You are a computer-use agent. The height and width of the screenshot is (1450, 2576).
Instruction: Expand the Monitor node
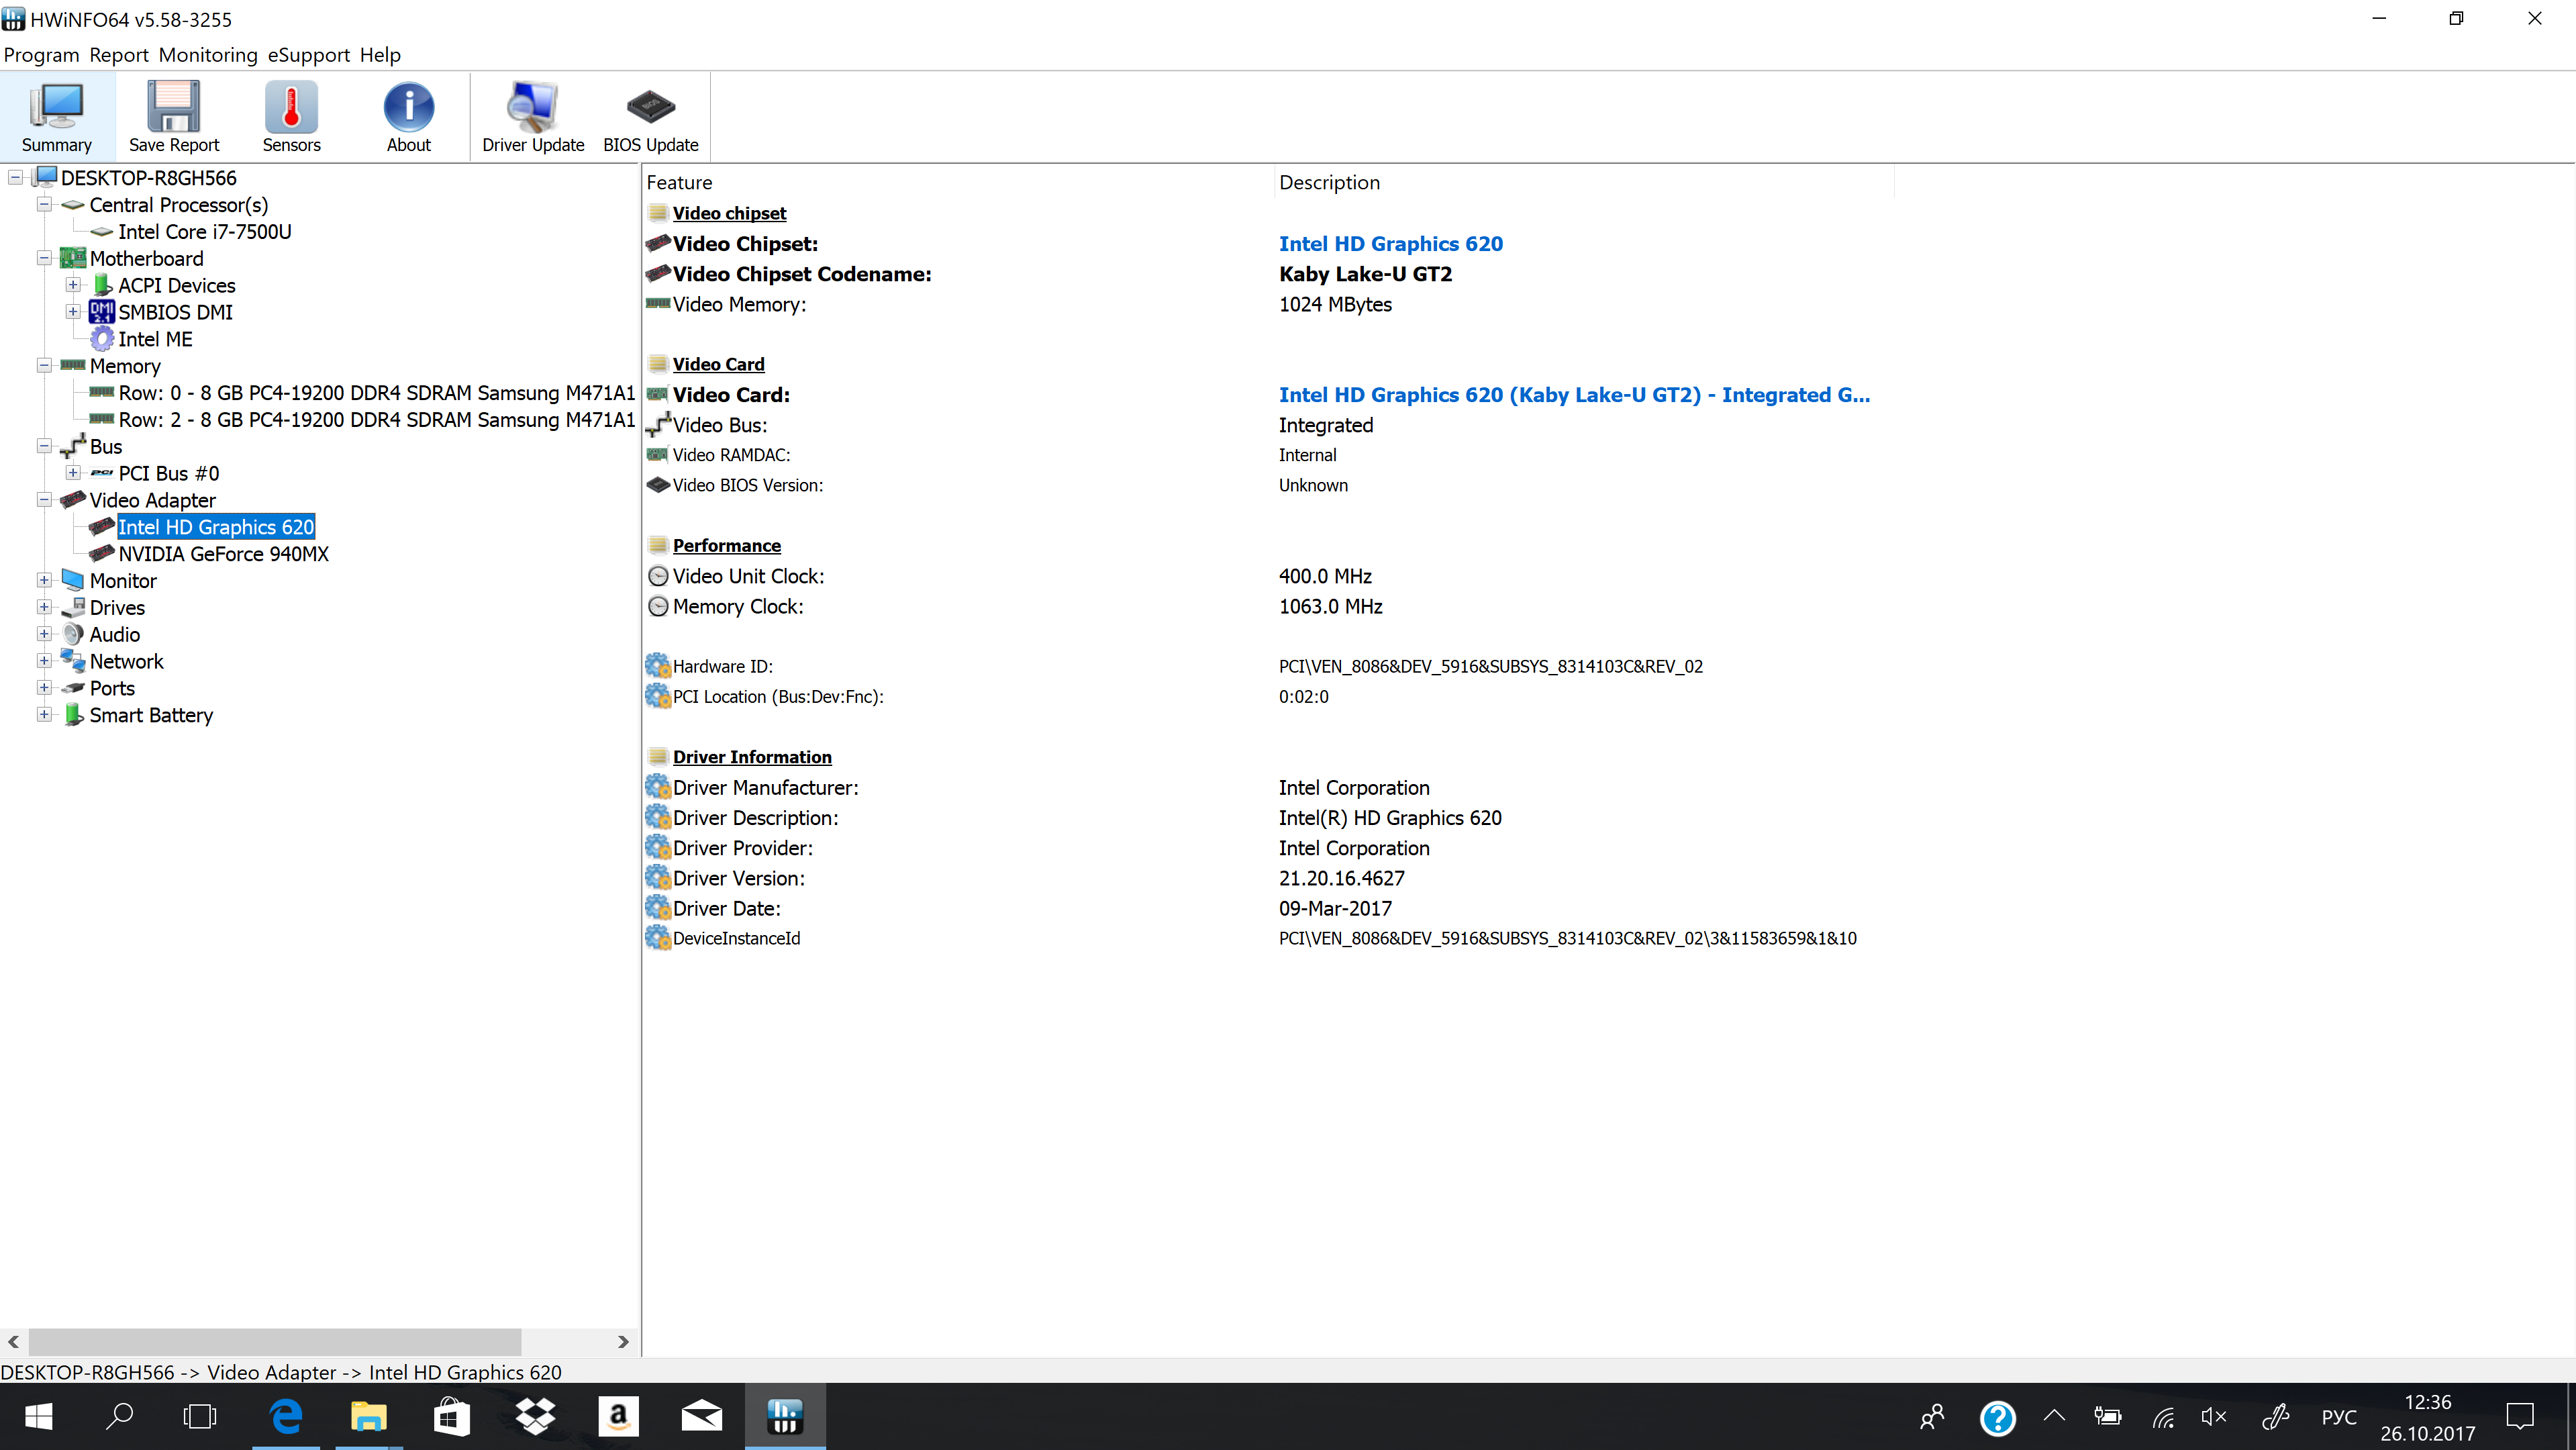pos(44,581)
